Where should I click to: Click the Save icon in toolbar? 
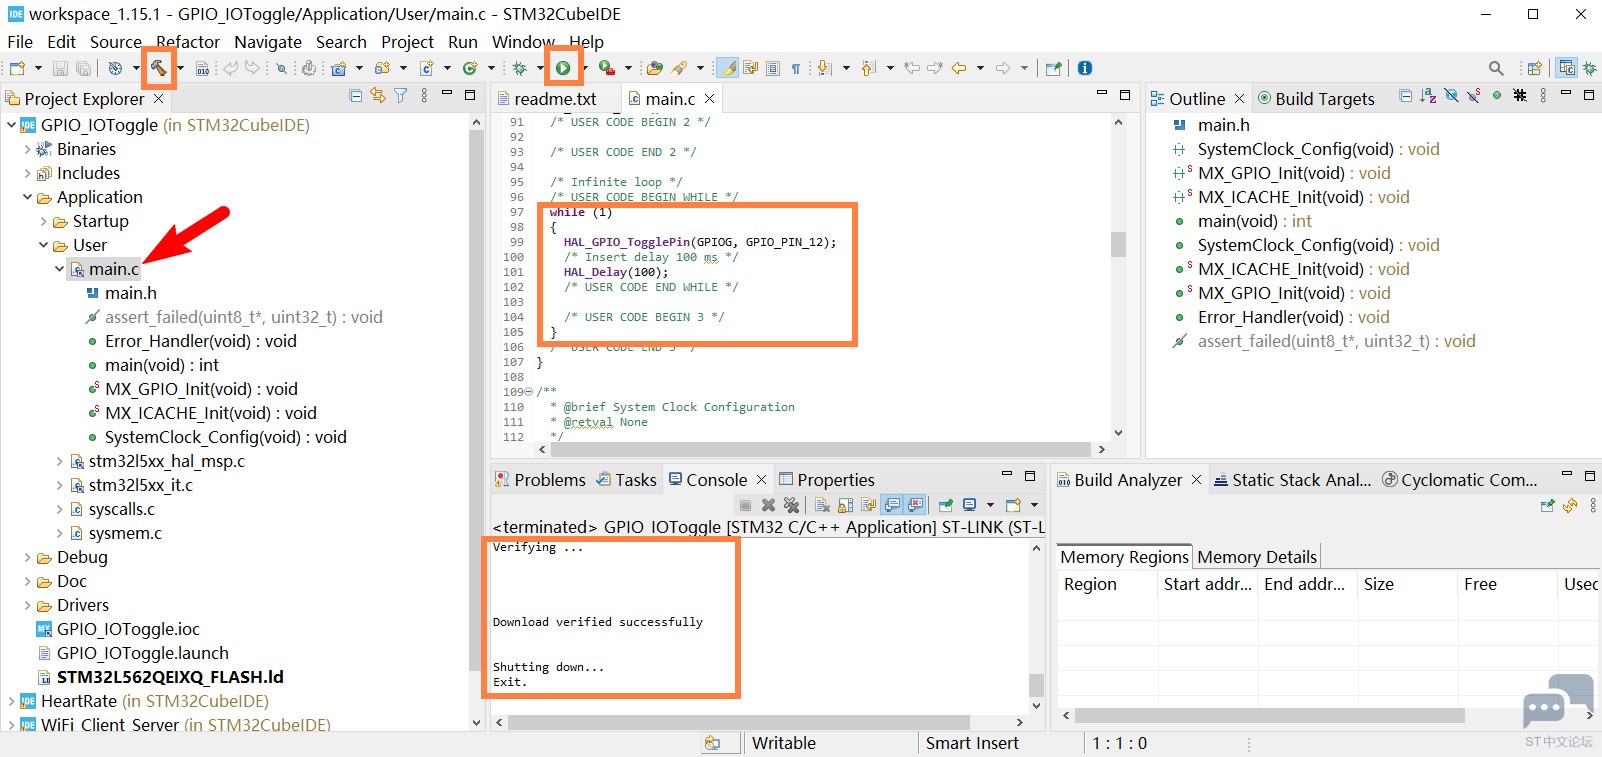[60, 68]
